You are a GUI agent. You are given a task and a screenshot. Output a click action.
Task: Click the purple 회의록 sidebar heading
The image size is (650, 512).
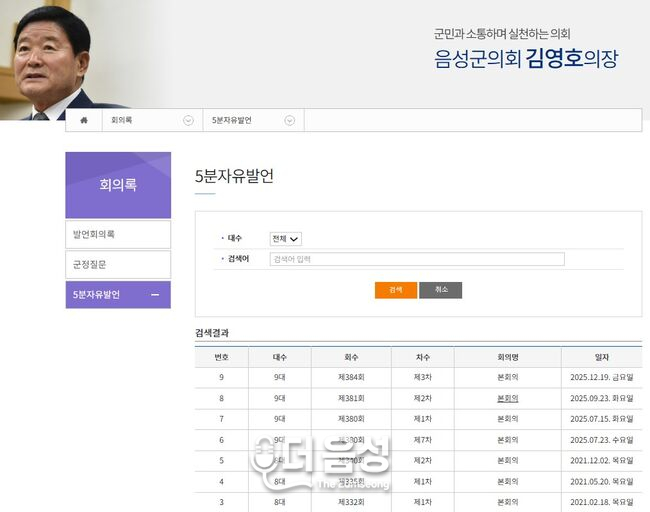[118, 185]
